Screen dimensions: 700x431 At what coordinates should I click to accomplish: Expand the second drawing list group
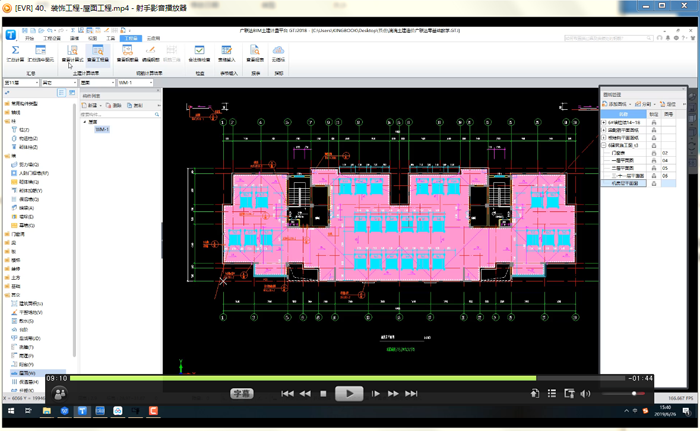pos(604,130)
